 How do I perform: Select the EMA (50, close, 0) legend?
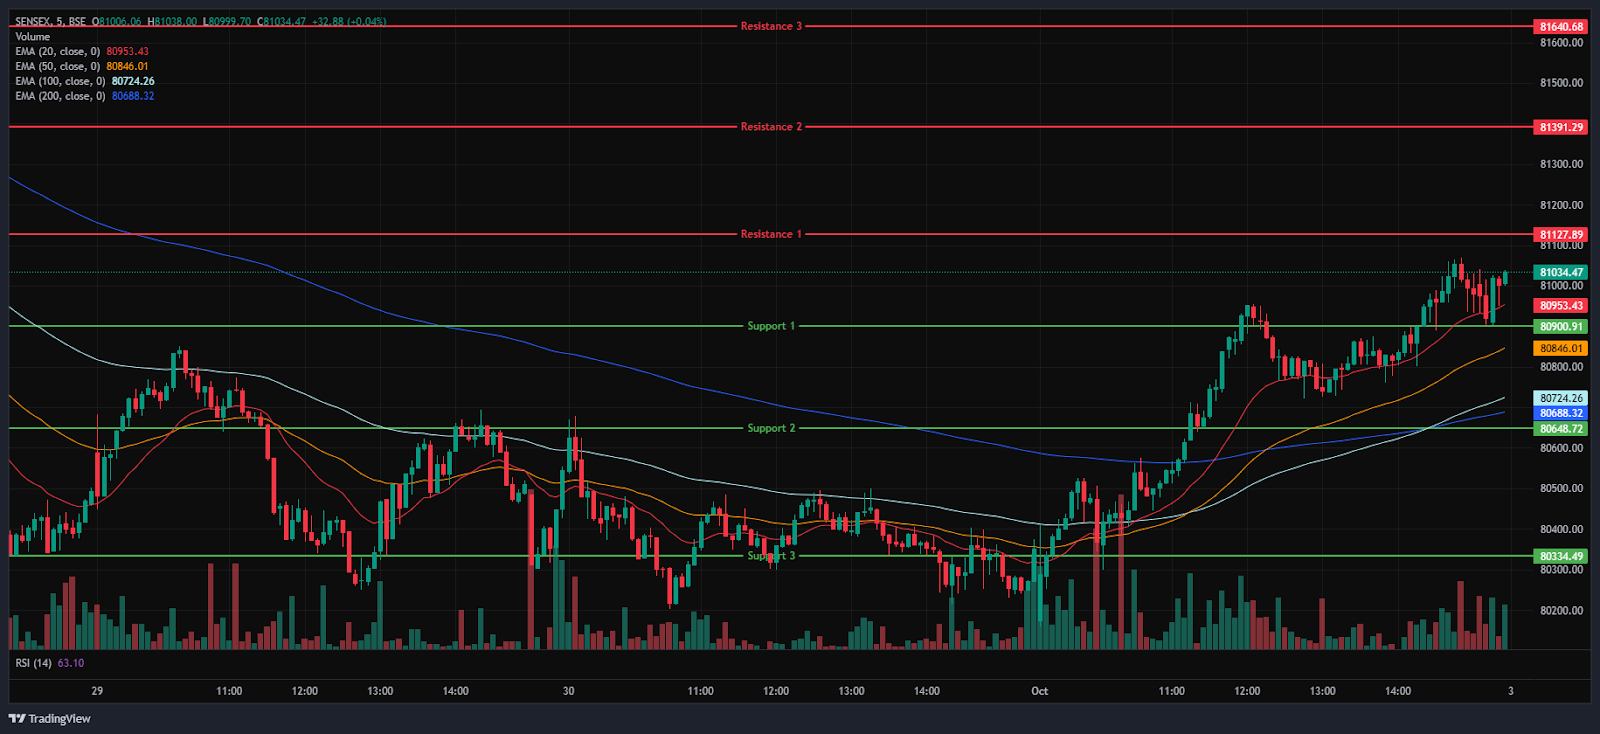(x=59, y=66)
